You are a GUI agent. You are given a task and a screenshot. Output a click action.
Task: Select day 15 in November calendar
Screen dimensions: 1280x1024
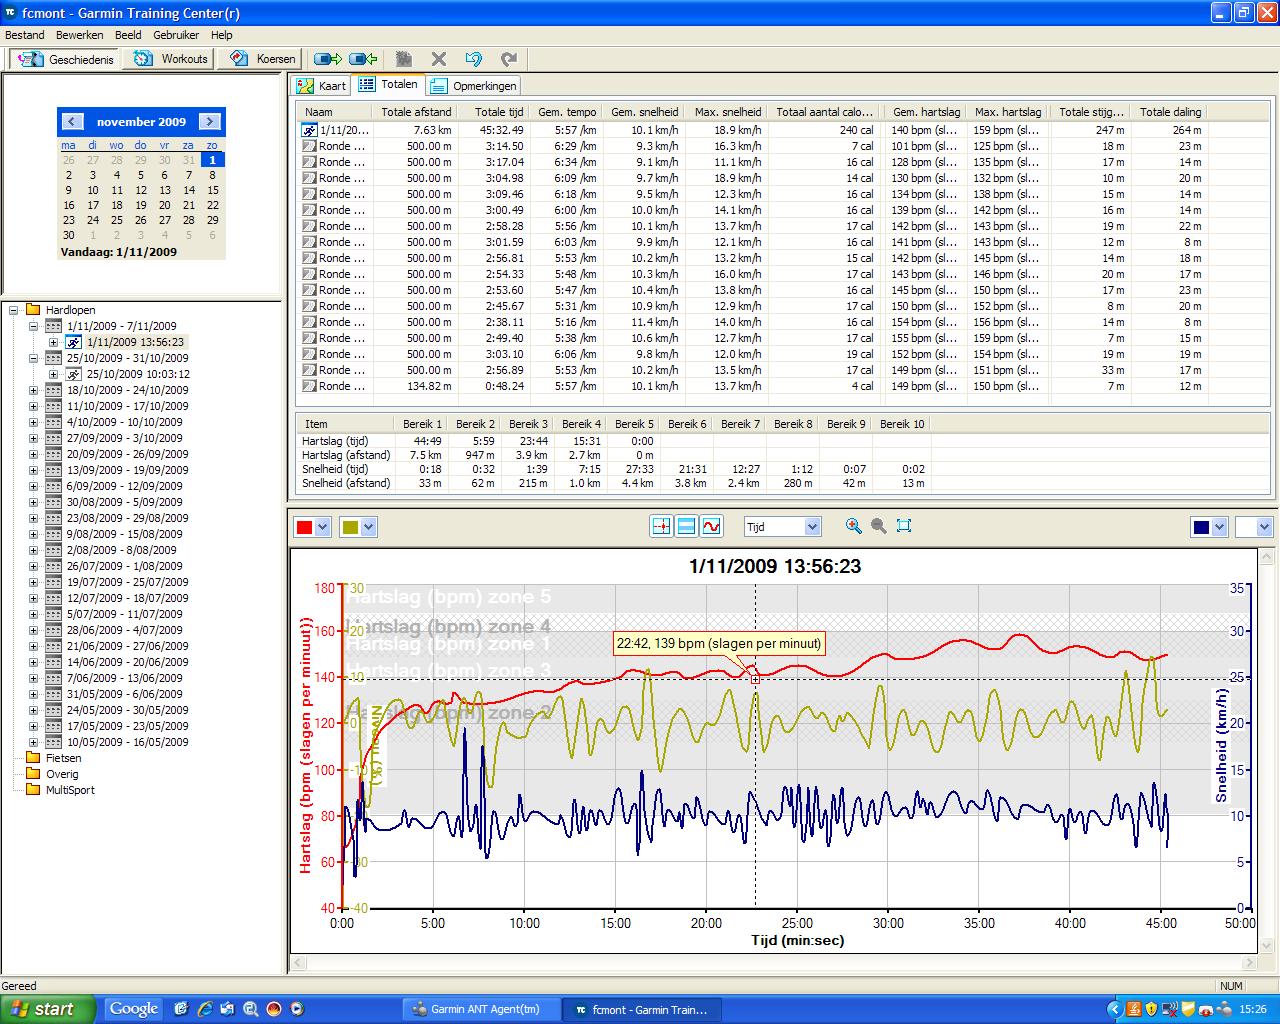[213, 190]
